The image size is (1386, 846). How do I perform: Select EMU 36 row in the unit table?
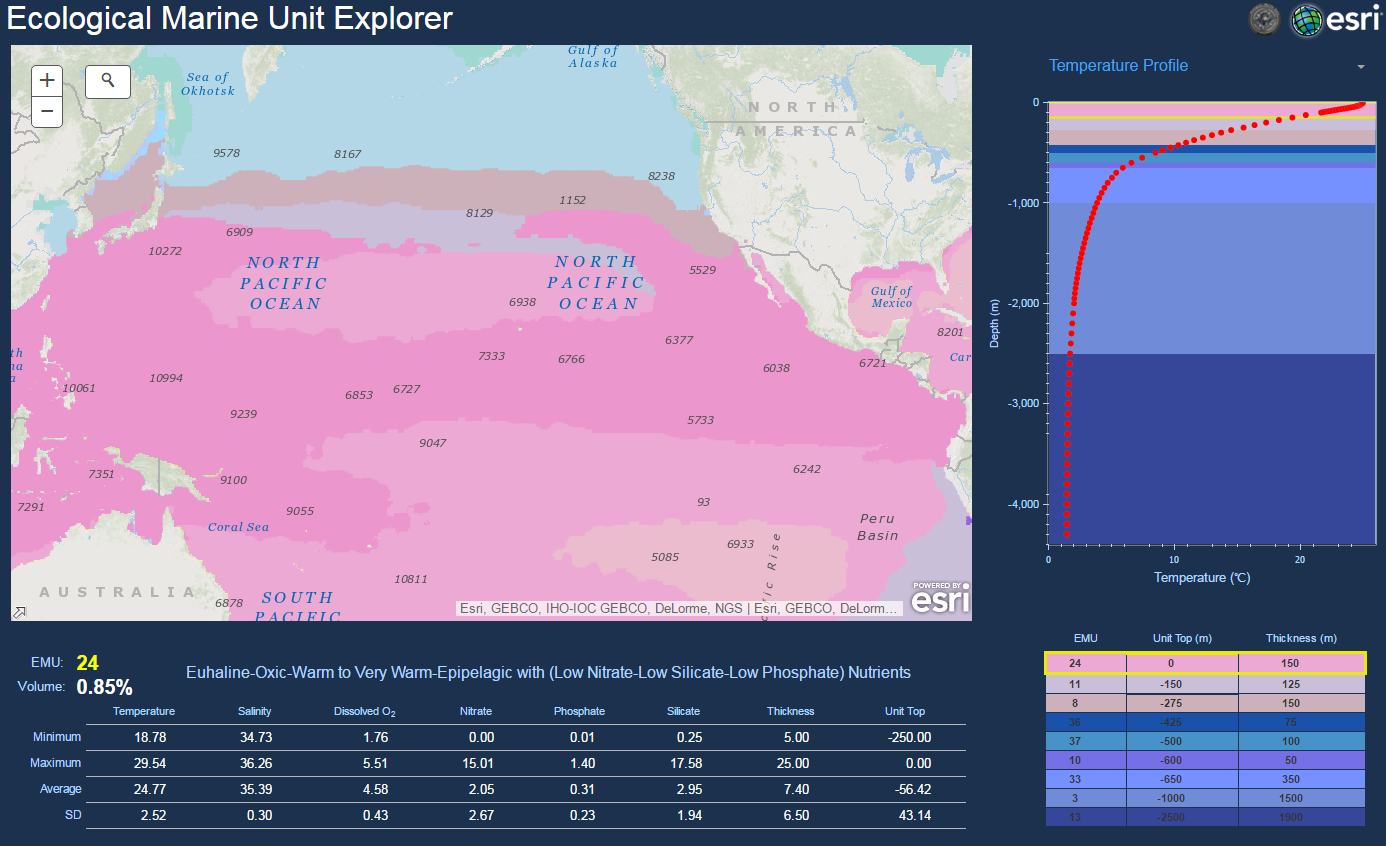point(1205,722)
